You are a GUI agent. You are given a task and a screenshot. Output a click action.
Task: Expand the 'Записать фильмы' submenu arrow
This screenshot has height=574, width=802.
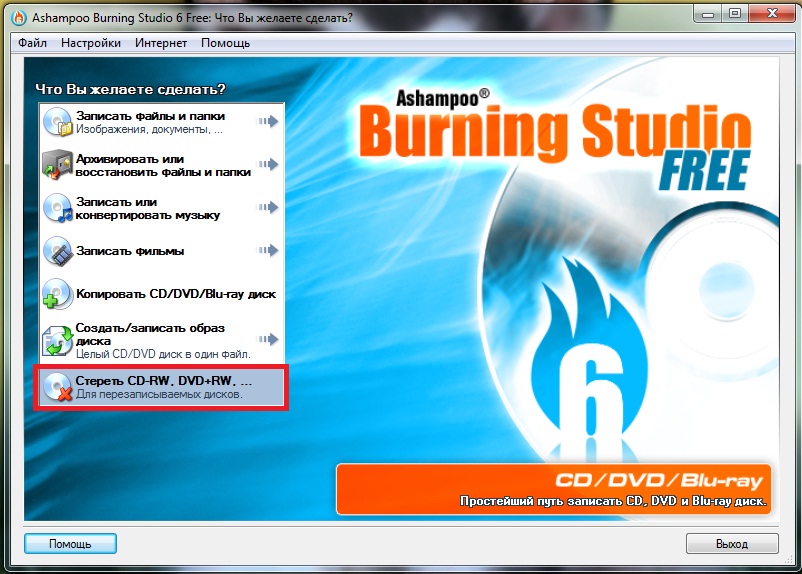coord(268,250)
